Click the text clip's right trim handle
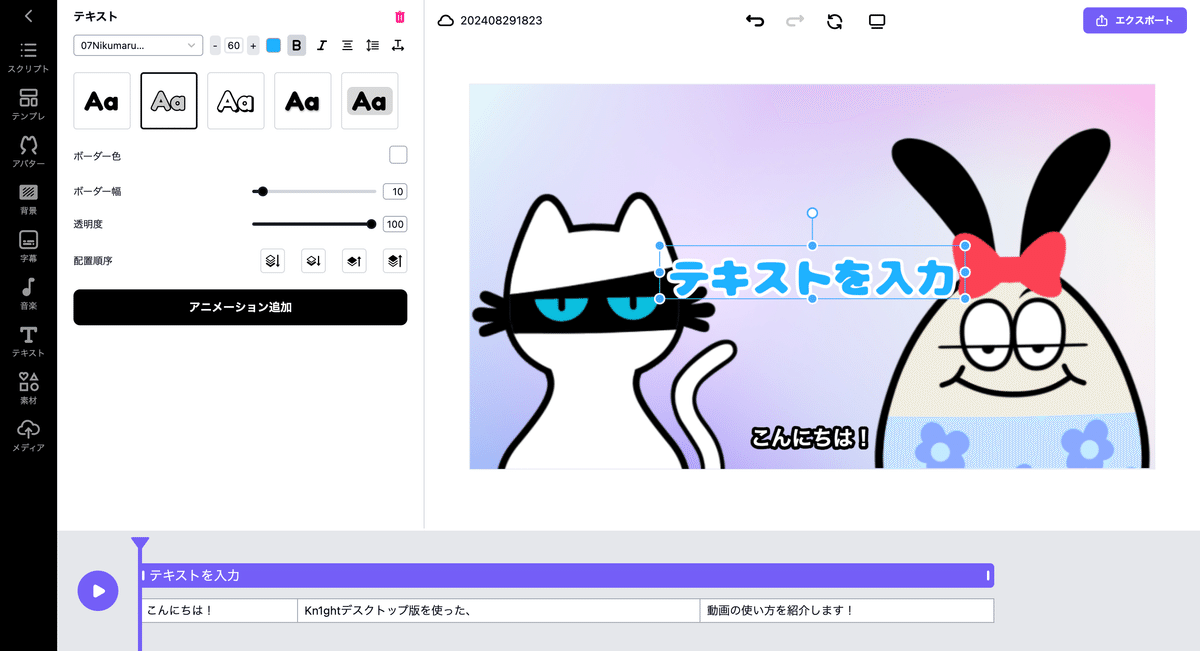Image resolution: width=1200 pixels, height=651 pixels. tap(988, 576)
